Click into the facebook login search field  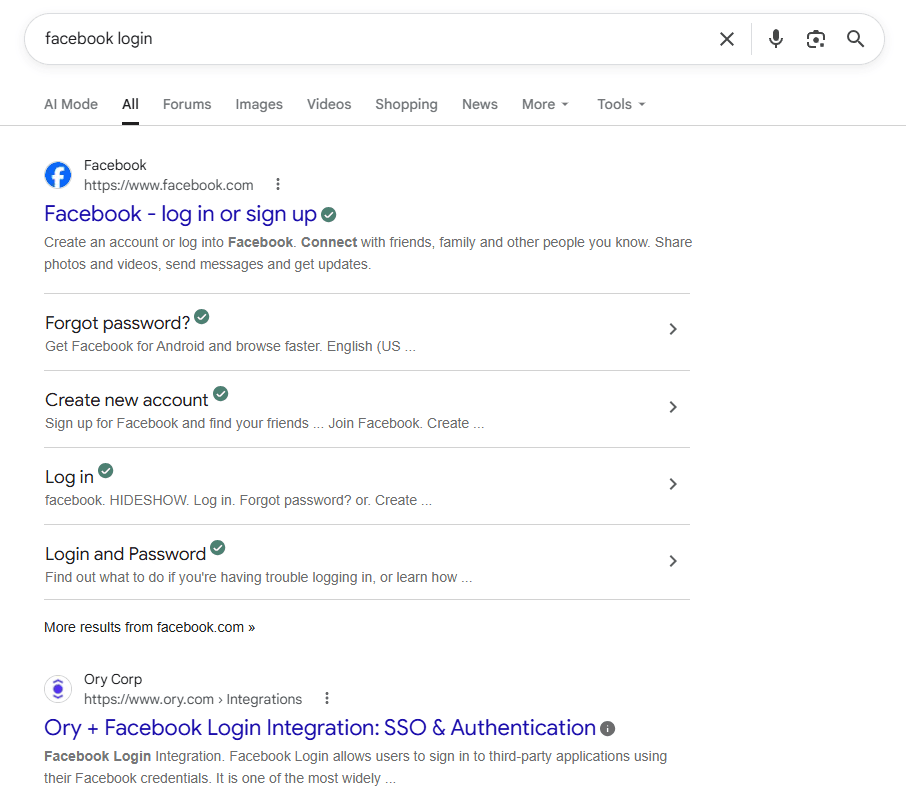[370, 39]
